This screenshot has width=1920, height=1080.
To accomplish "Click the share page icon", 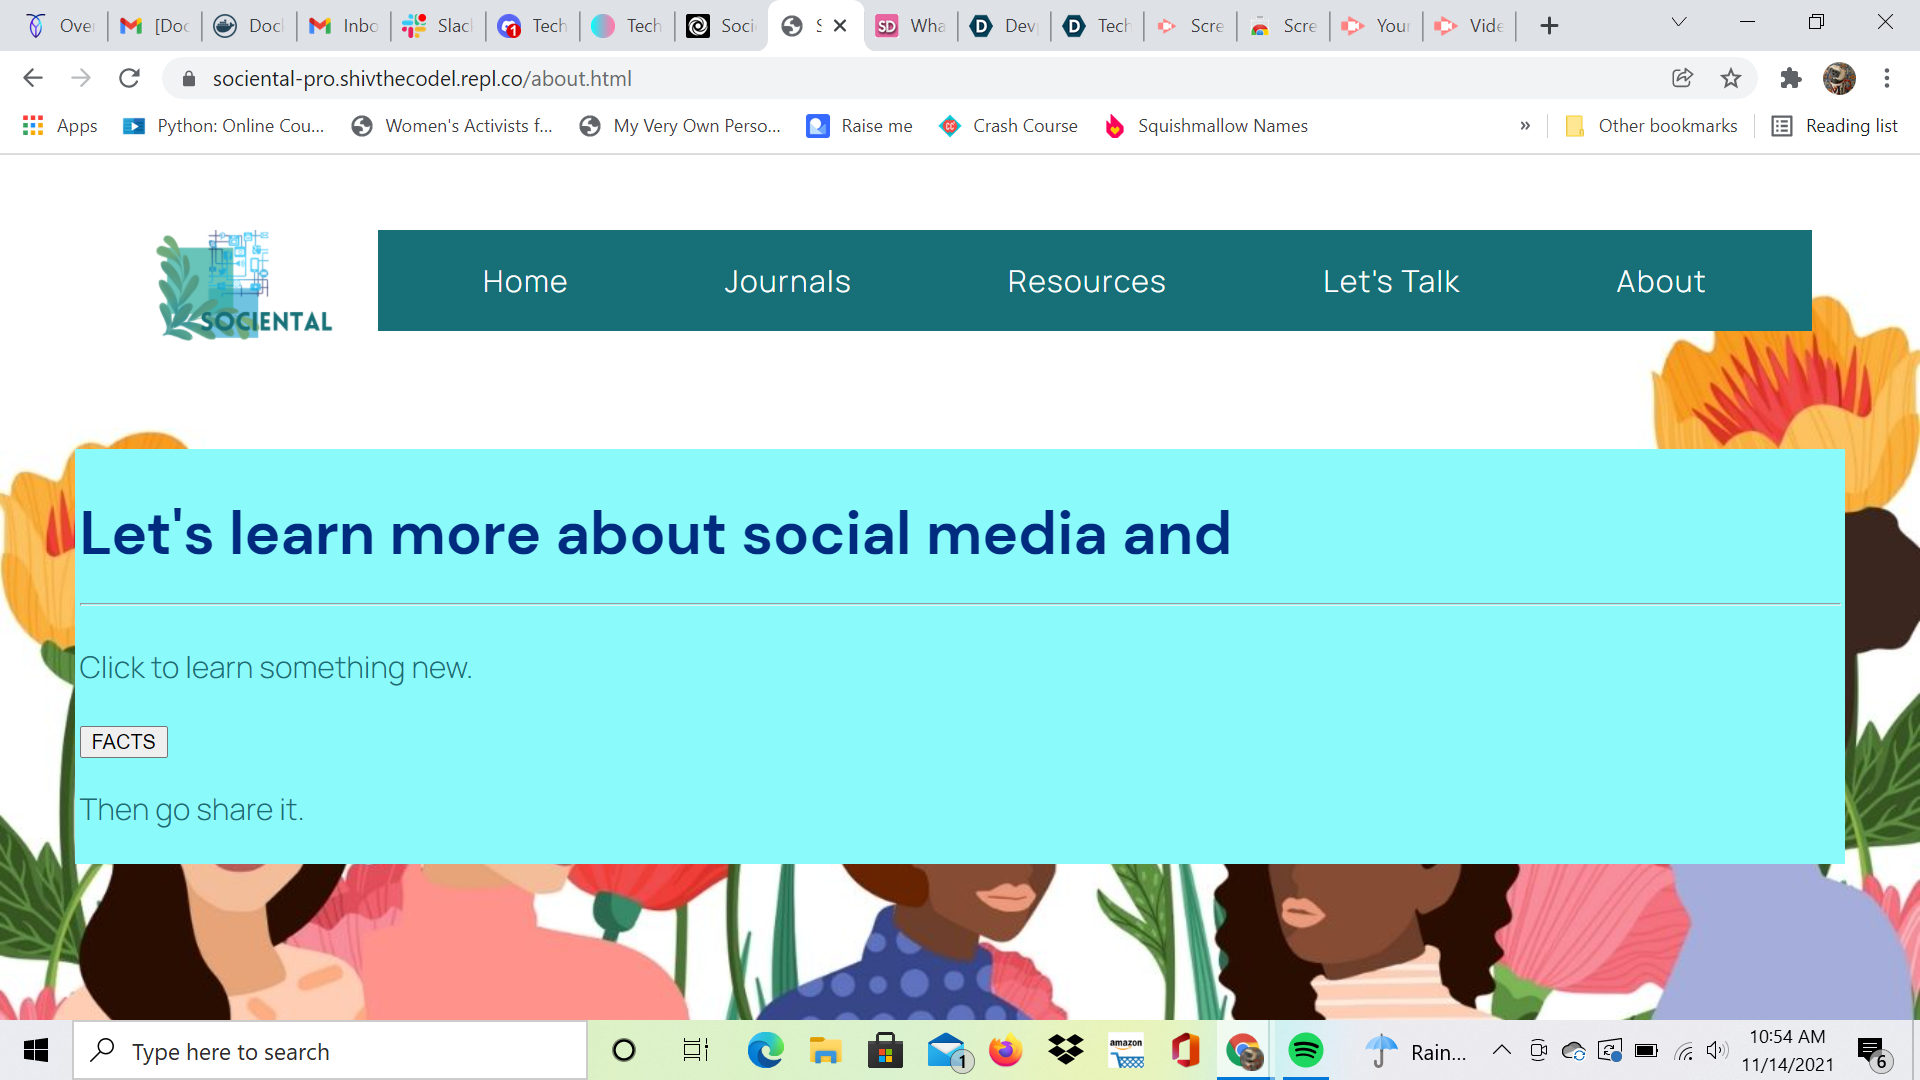I will (x=1682, y=78).
